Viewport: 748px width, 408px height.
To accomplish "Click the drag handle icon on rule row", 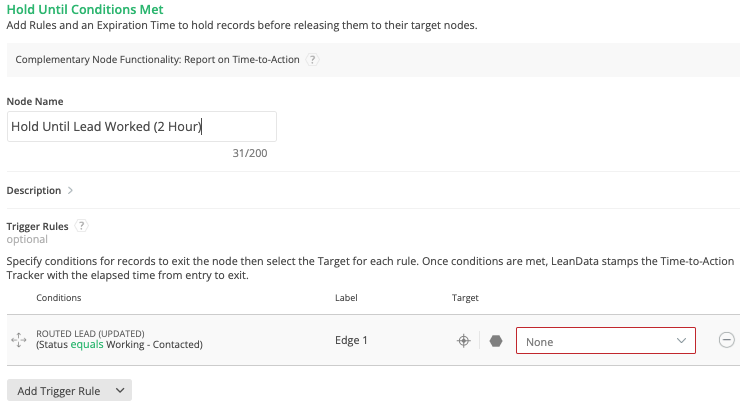I will pyautogui.click(x=19, y=340).
